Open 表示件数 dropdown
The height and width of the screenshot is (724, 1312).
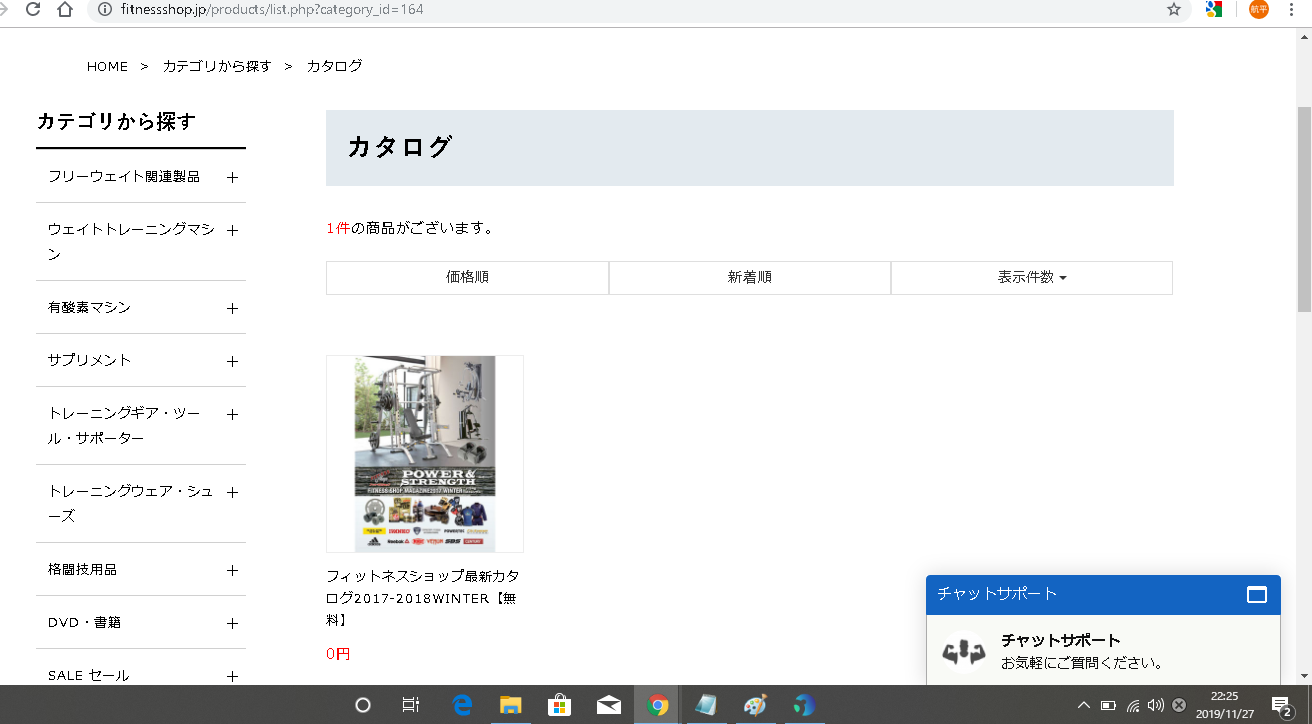pos(1032,278)
